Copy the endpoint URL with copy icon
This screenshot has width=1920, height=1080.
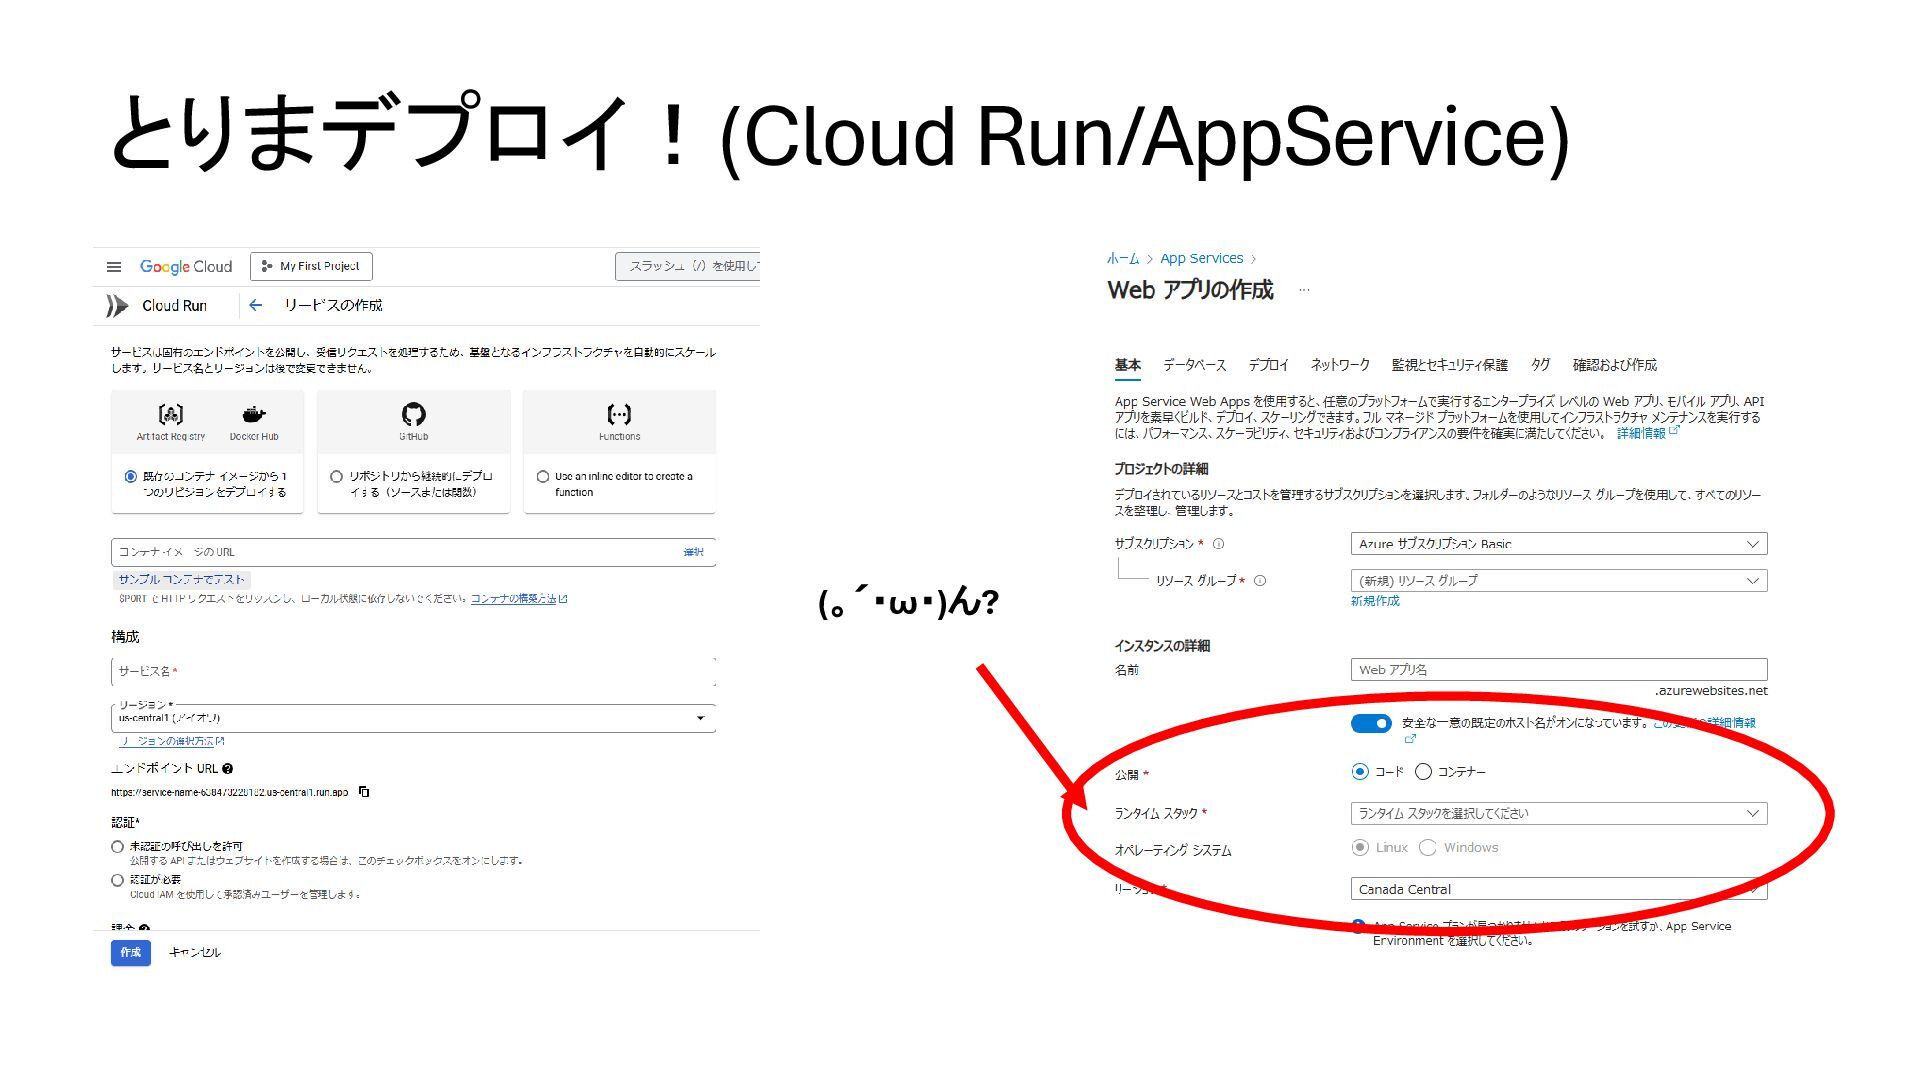pos(364,792)
